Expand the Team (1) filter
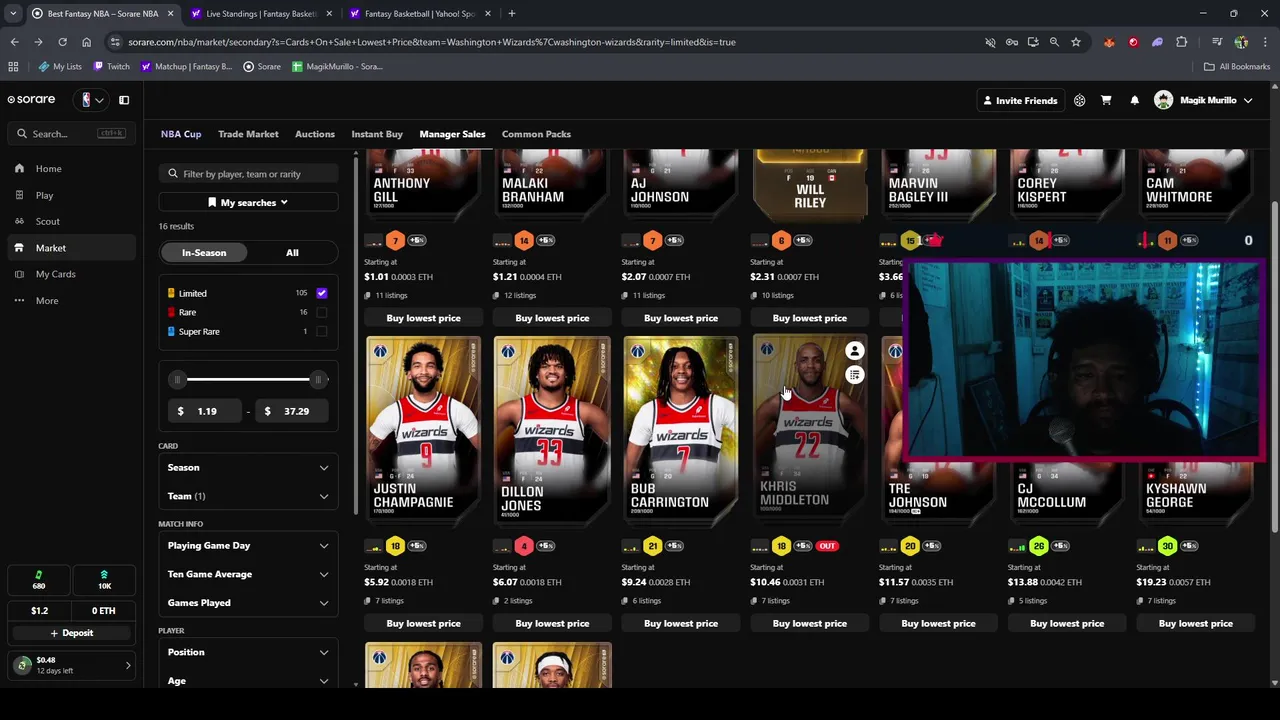1280x720 pixels. coord(248,496)
